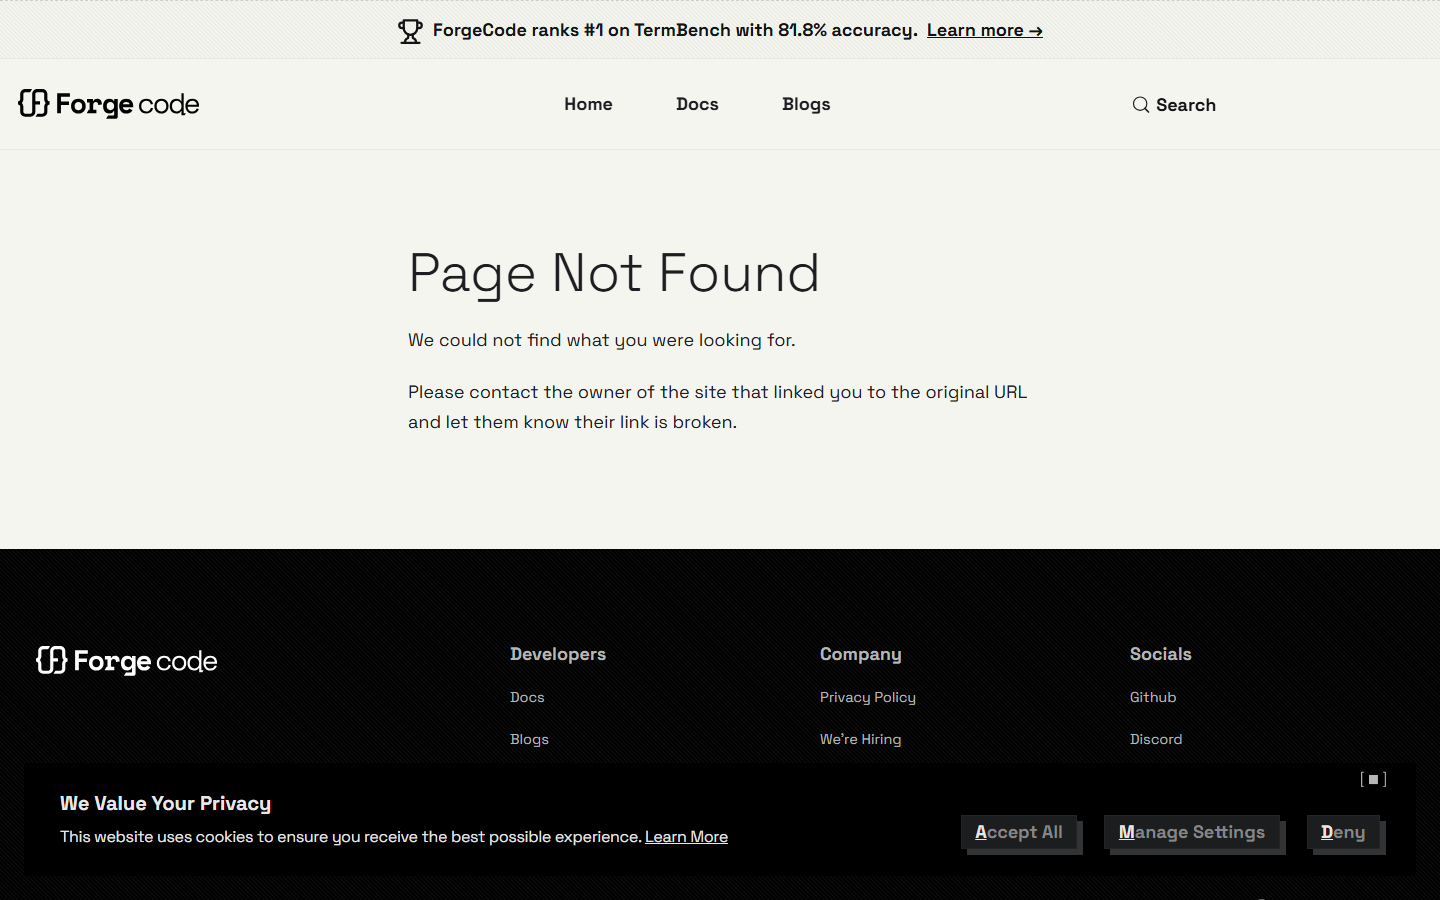Click the trophy icon in announcement banner
Image resolution: width=1440 pixels, height=900 pixels.
pos(410,30)
